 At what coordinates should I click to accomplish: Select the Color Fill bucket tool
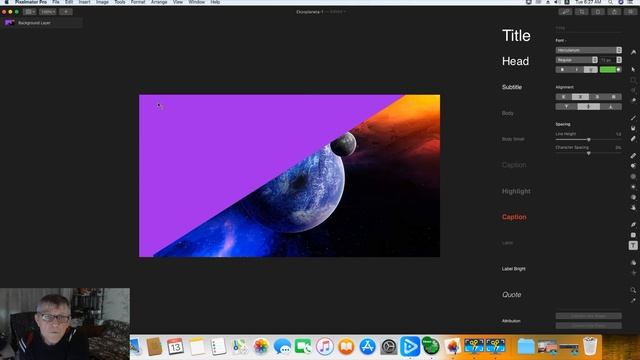point(633,128)
